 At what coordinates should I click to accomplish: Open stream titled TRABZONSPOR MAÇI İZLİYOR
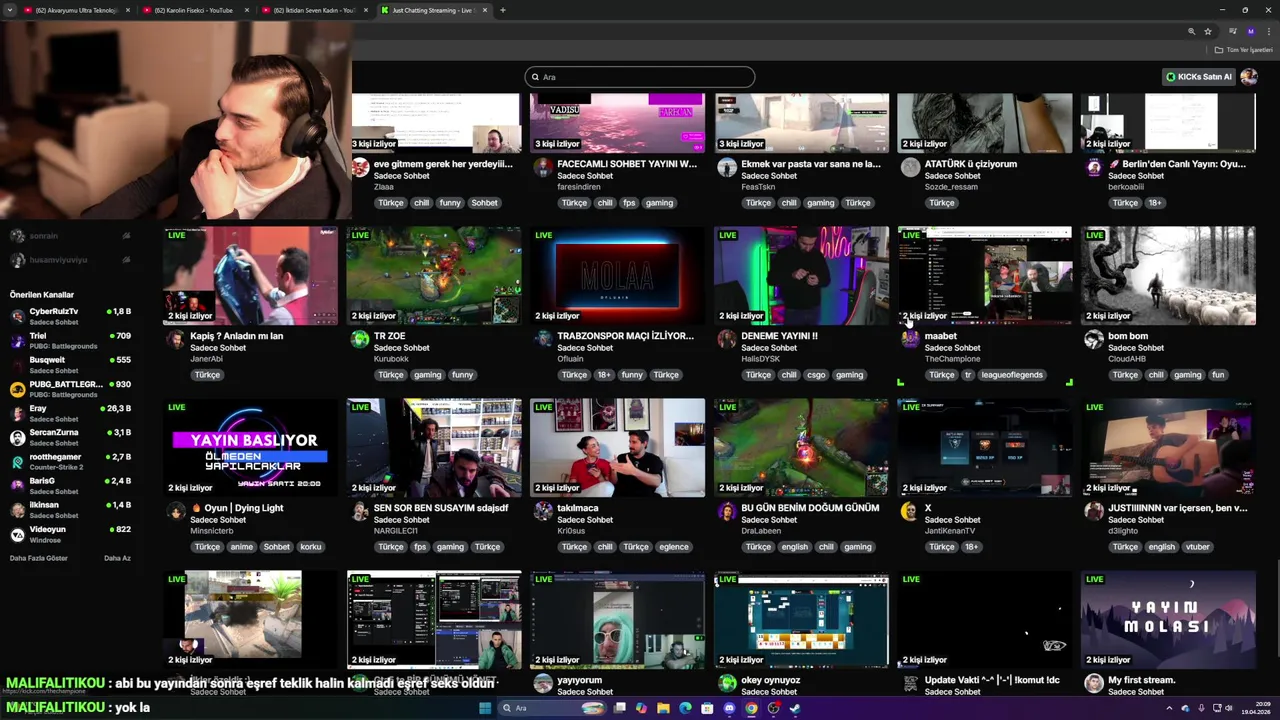[x=626, y=336]
